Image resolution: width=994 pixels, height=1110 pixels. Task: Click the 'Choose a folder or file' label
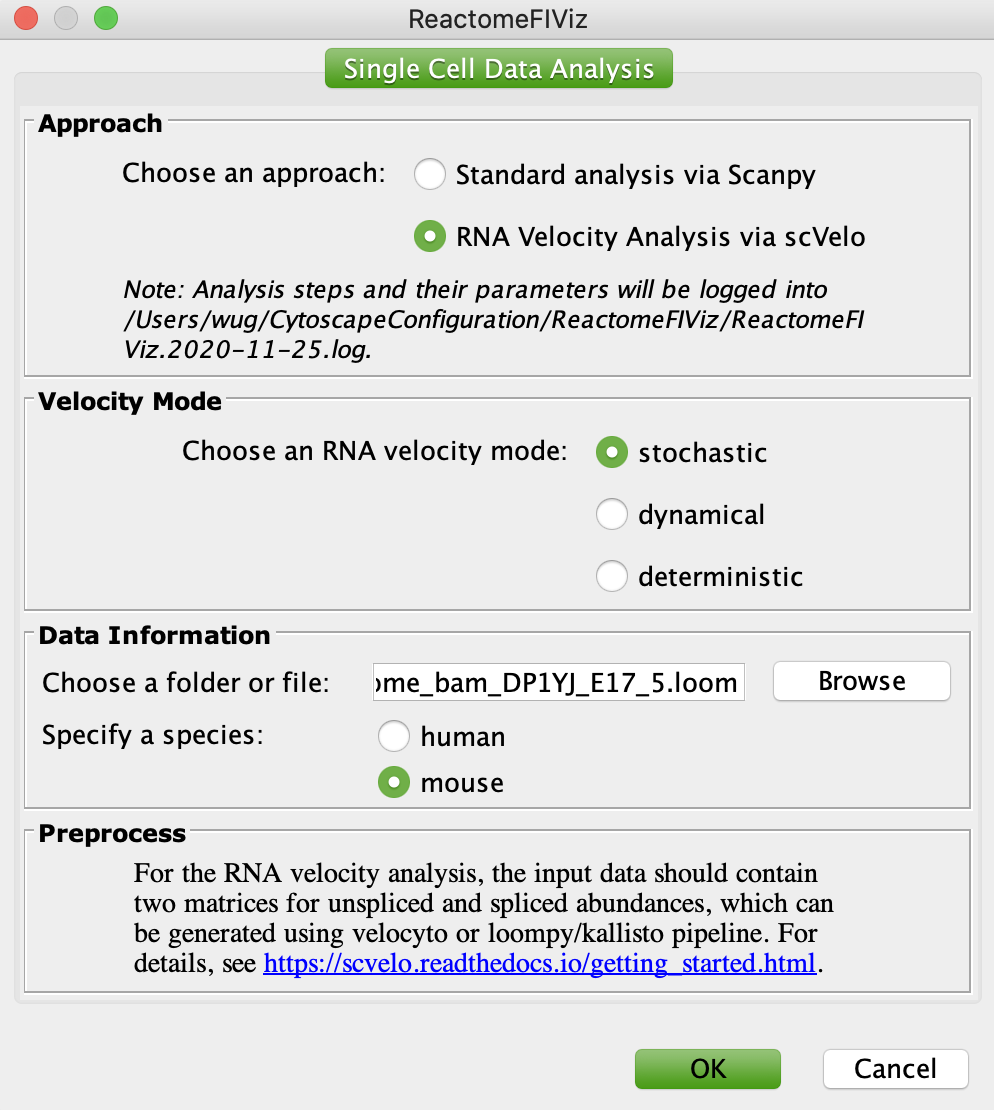[x=185, y=683]
